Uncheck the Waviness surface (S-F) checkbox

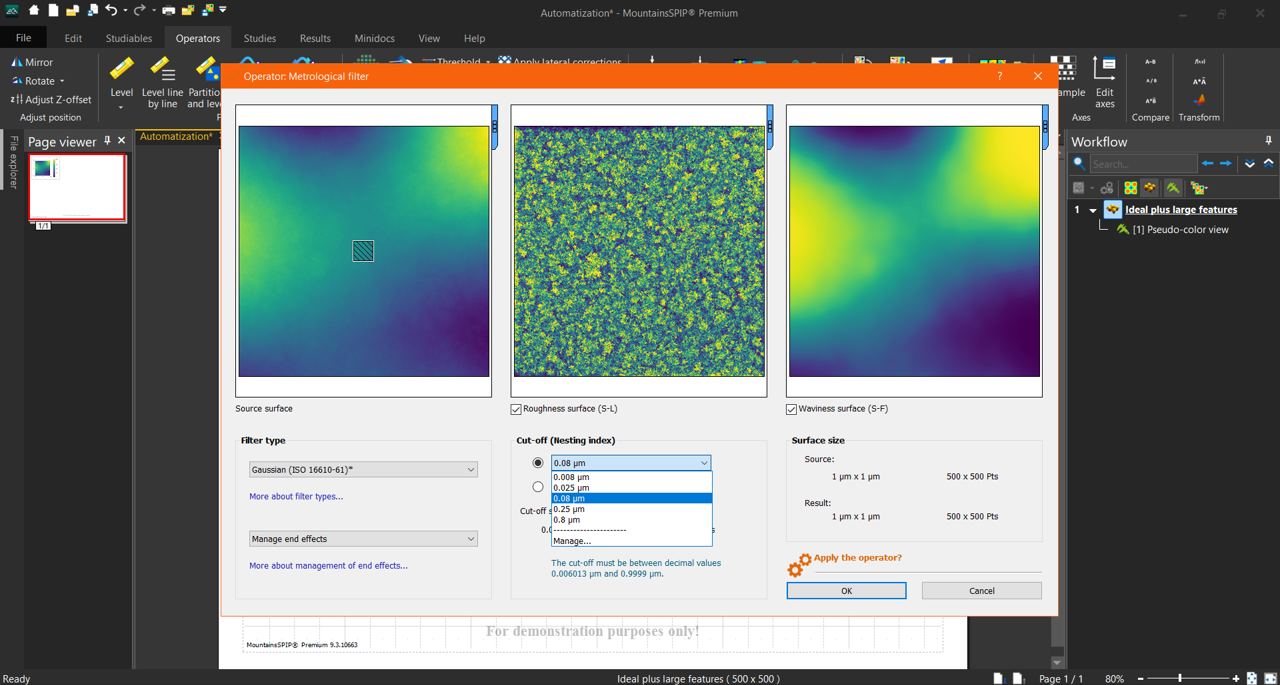click(x=791, y=409)
